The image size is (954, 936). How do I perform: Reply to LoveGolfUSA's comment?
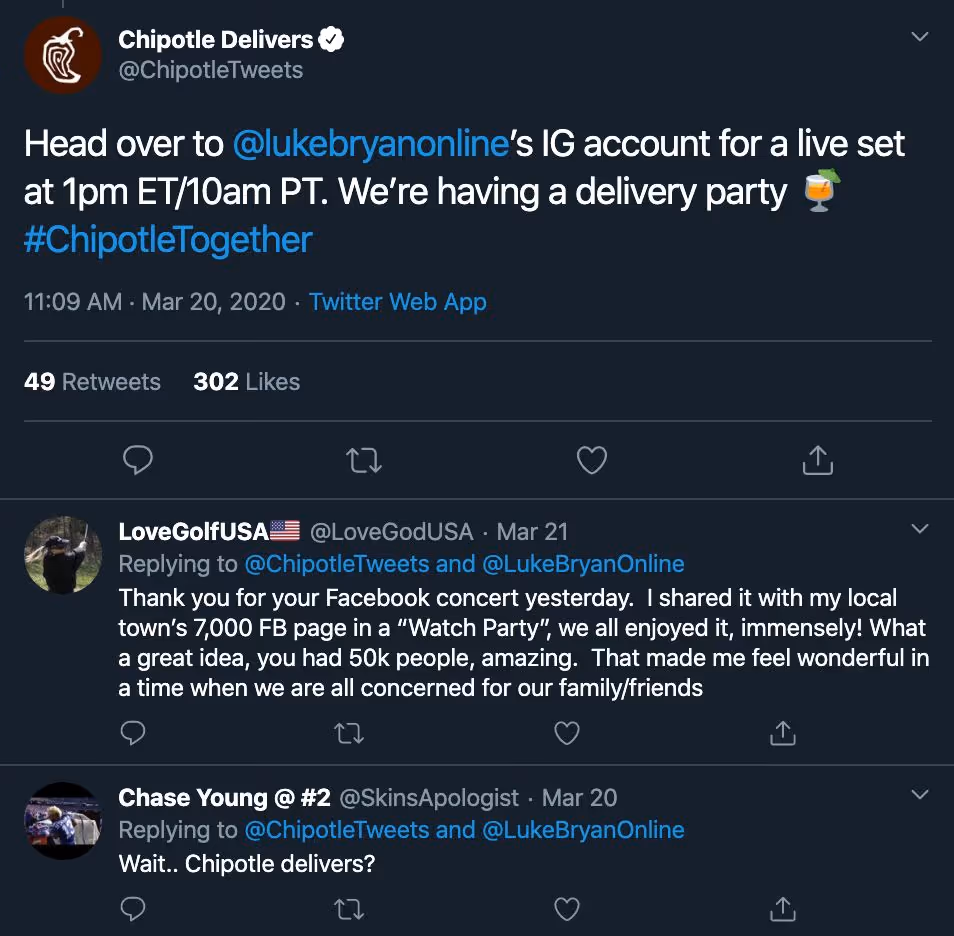click(x=133, y=733)
